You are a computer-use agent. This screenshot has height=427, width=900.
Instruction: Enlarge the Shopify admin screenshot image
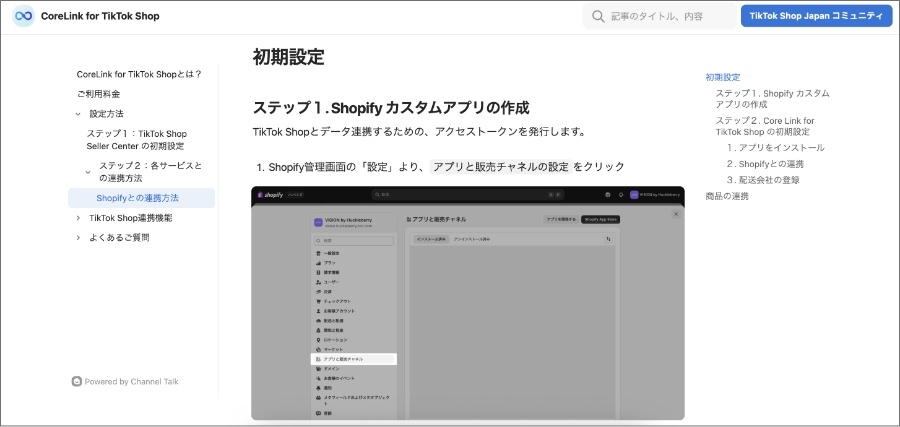coord(468,303)
